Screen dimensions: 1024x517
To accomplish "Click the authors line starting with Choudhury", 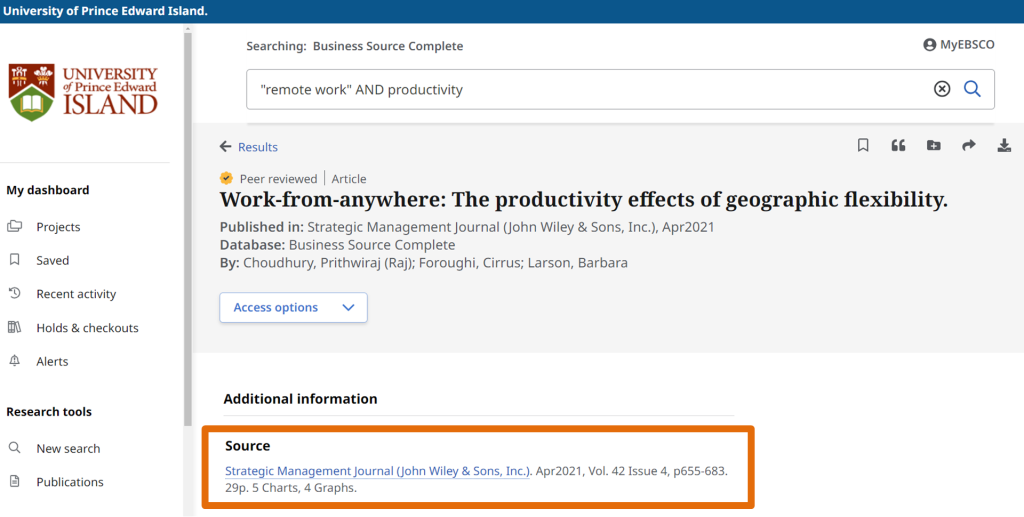I will click(424, 263).
